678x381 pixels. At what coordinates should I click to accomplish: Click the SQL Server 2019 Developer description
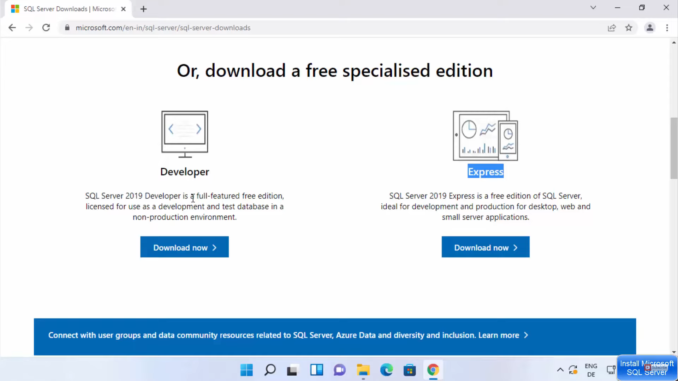[185, 207]
